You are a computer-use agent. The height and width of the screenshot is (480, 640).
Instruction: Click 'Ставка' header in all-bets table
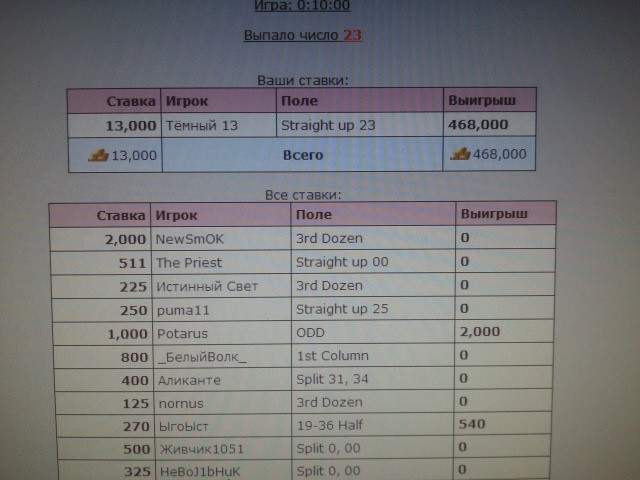(x=121, y=216)
